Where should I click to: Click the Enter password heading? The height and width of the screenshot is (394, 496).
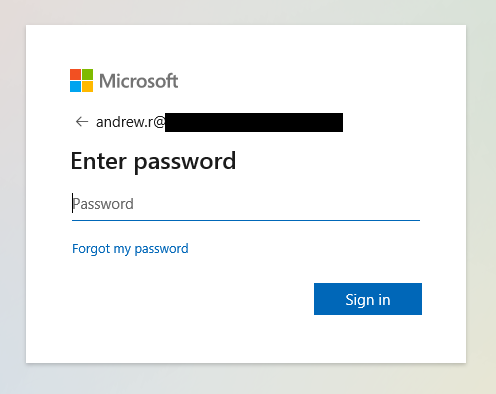point(153,162)
